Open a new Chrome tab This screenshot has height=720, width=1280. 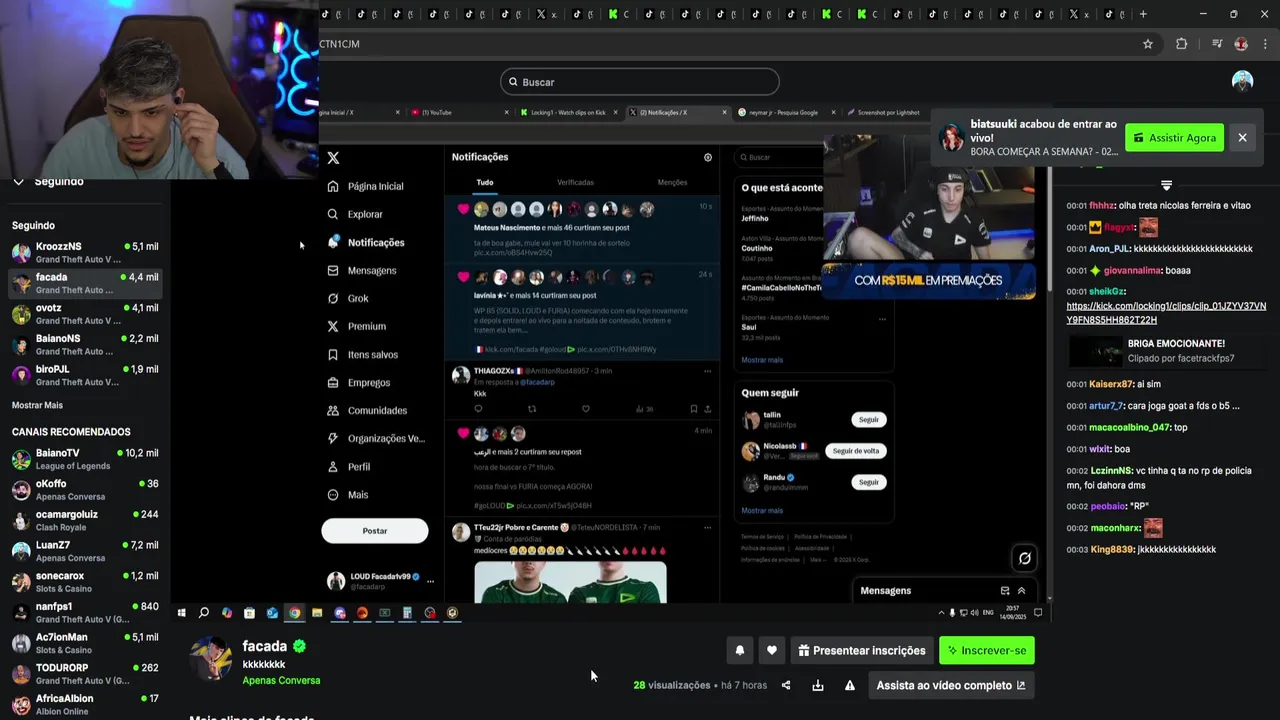pos(1143,14)
